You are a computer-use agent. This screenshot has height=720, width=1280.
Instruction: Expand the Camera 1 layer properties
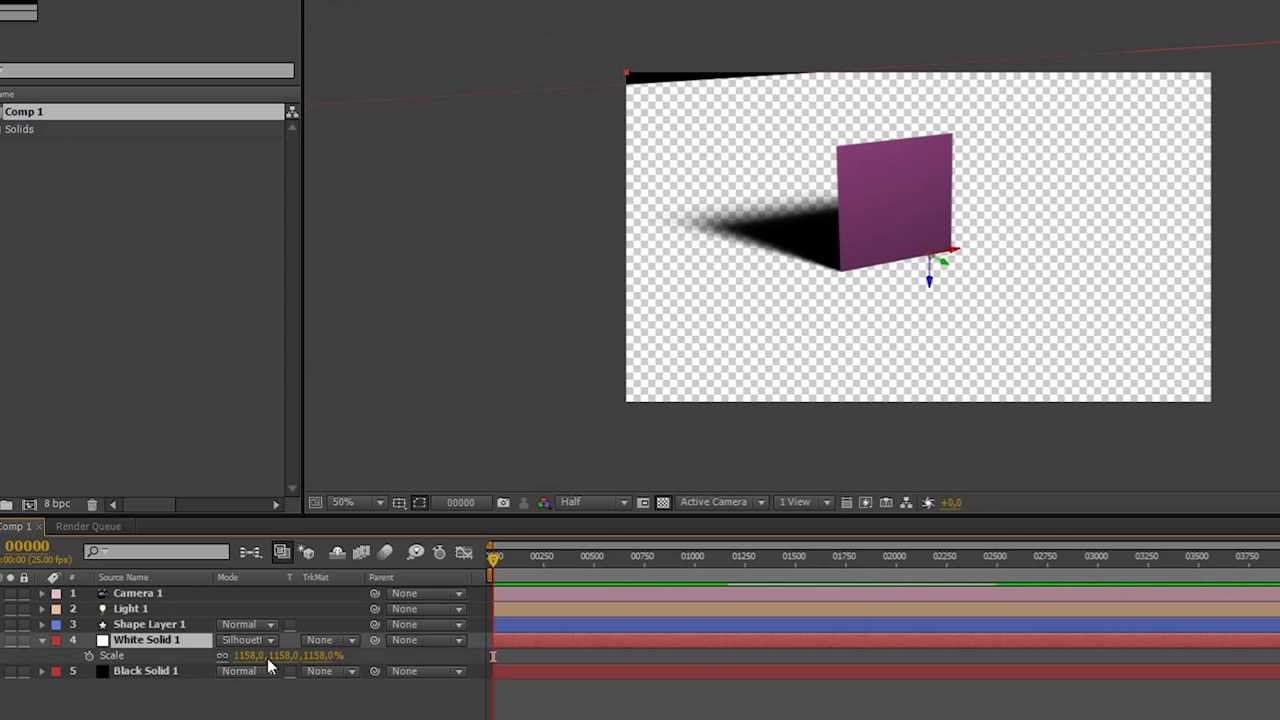[42, 594]
